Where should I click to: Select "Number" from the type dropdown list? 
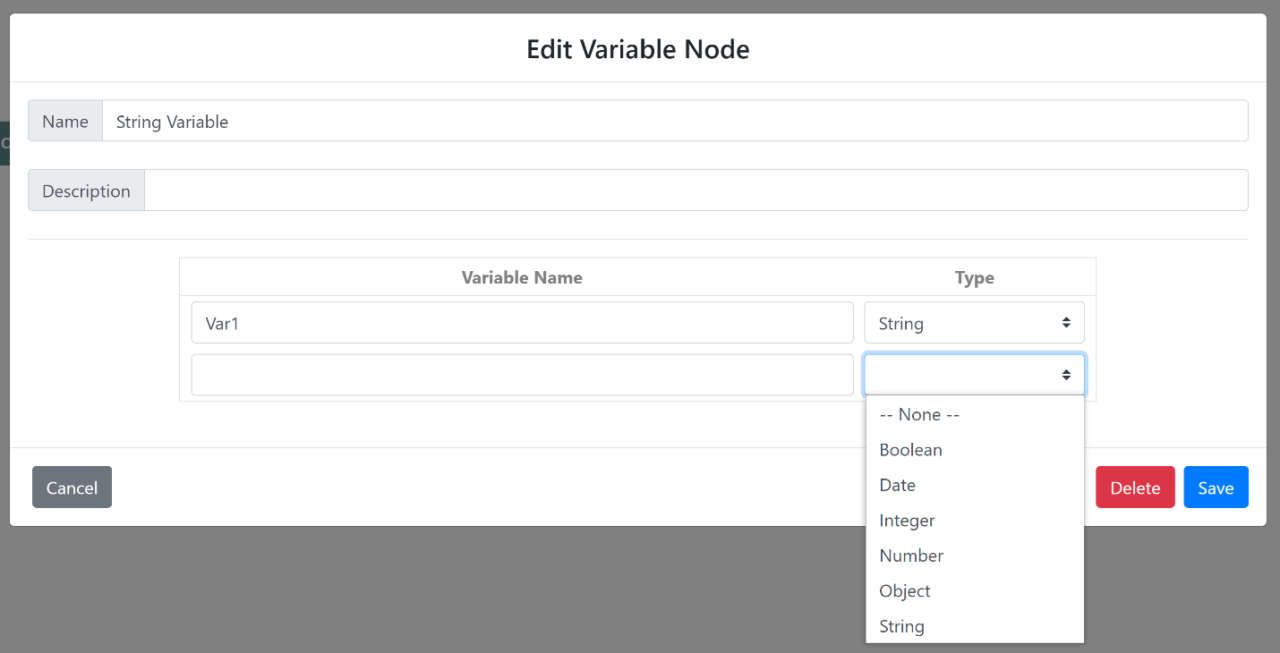(911, 555)
